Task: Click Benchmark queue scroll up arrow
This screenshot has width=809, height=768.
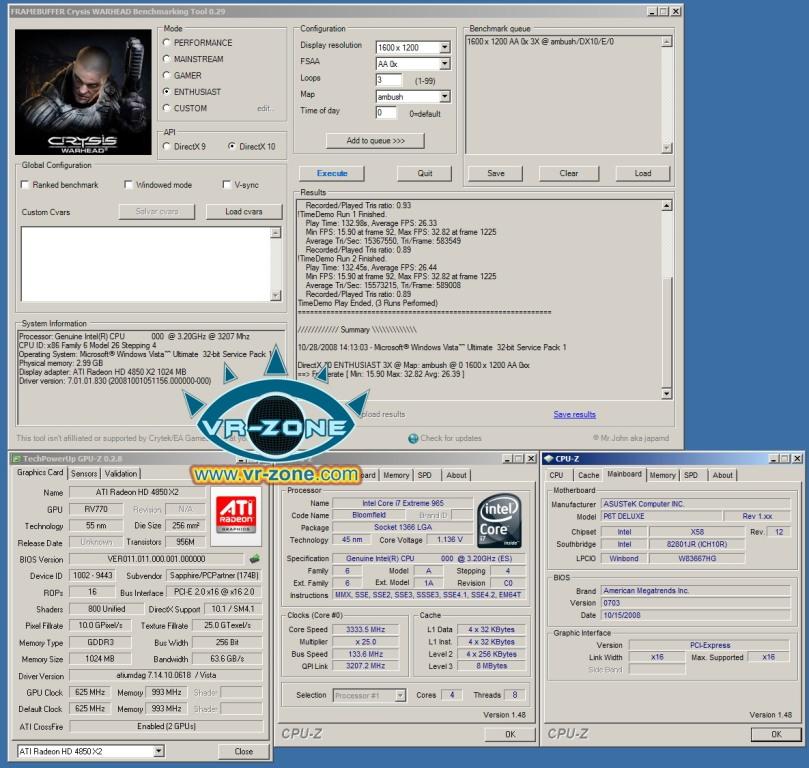Action: (x=667, y=41)
